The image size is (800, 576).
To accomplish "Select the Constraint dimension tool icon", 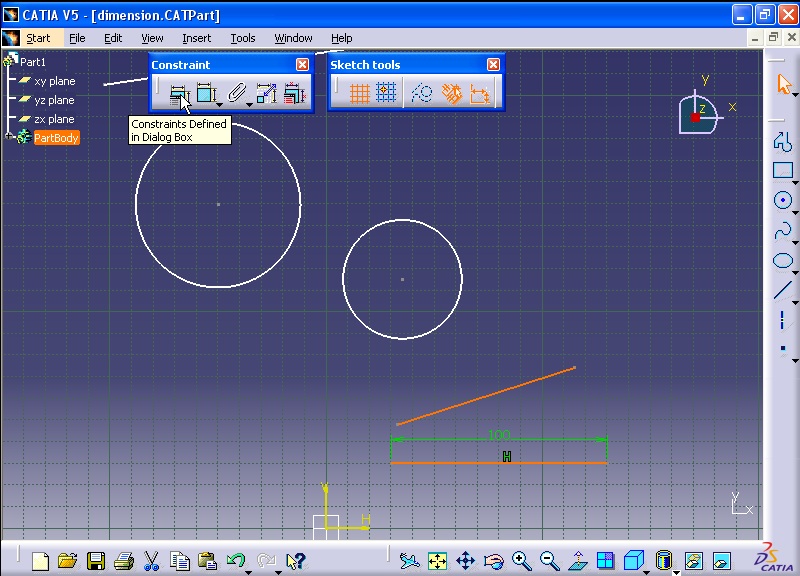I will (206, 93).
